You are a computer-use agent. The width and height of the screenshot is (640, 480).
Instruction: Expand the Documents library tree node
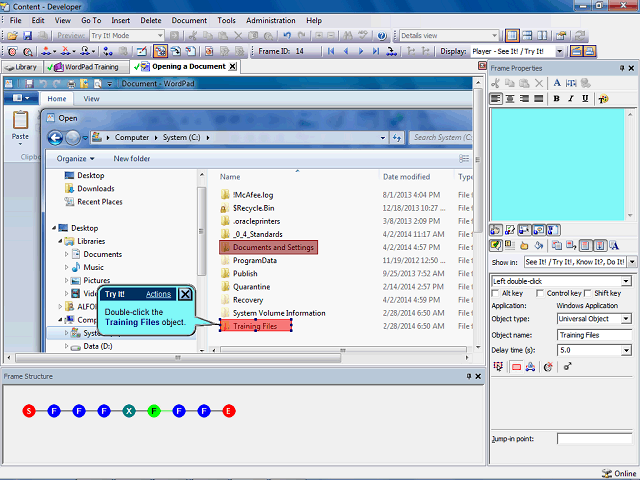click(67, 254)
